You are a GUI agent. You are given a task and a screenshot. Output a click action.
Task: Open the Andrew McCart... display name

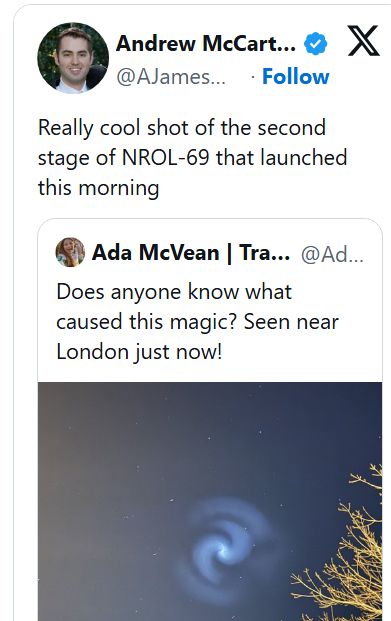click(x=206, y=44)
